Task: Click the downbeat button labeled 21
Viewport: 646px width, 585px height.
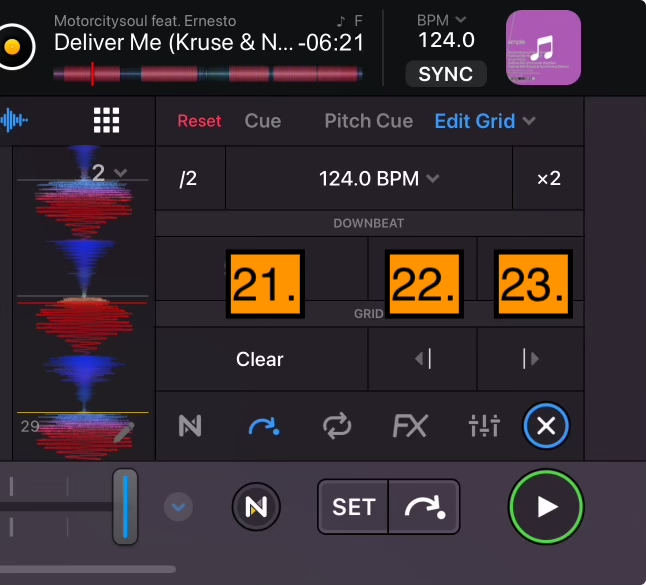Action: [265, 284]
